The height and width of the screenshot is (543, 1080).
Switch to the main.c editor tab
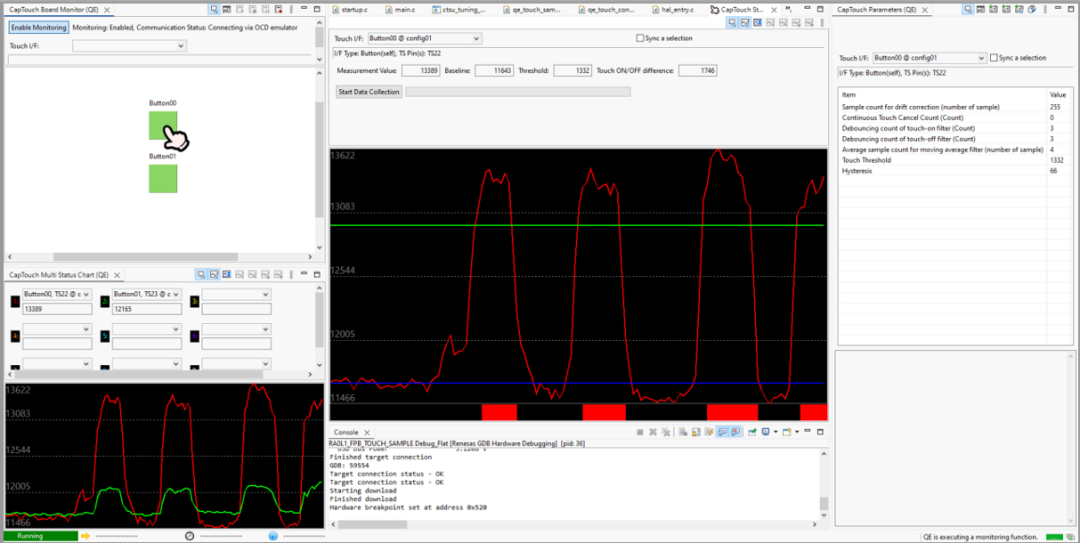click(405, 9)
